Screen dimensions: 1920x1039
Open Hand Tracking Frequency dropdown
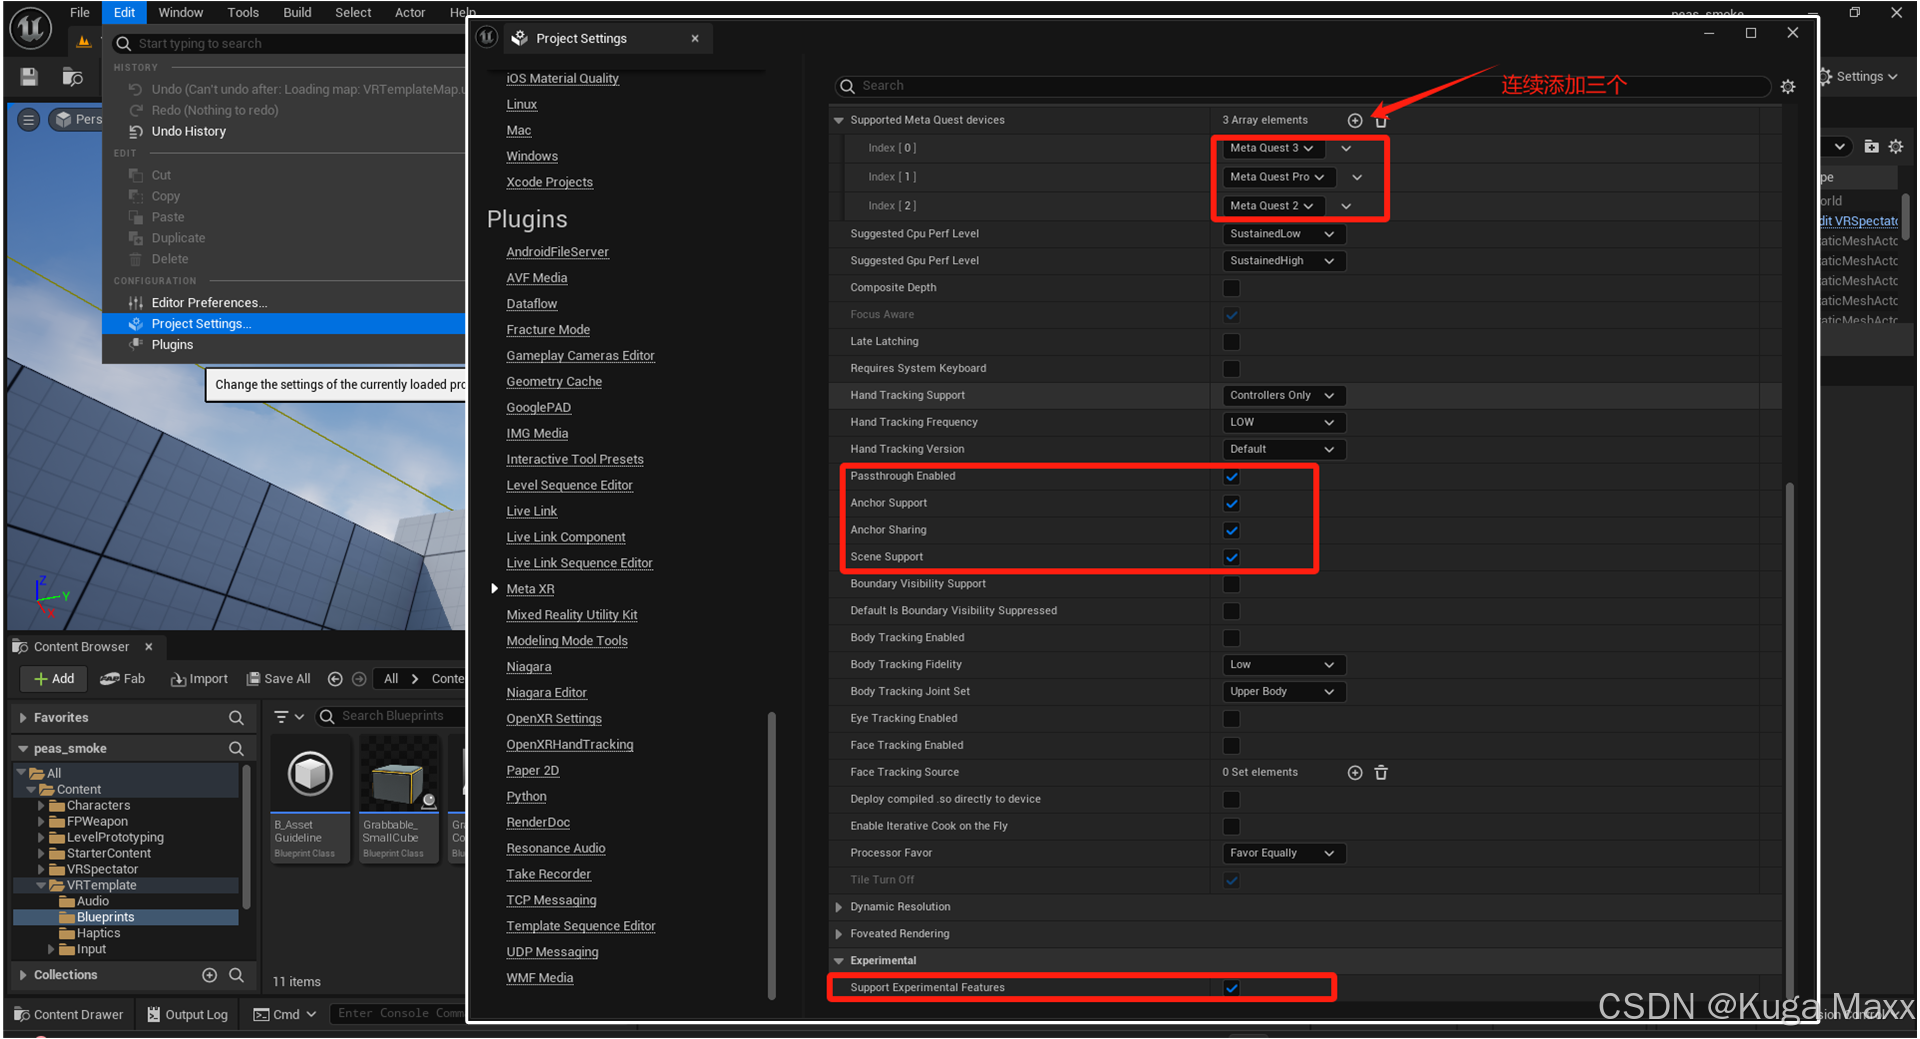tap(1284, 423)
